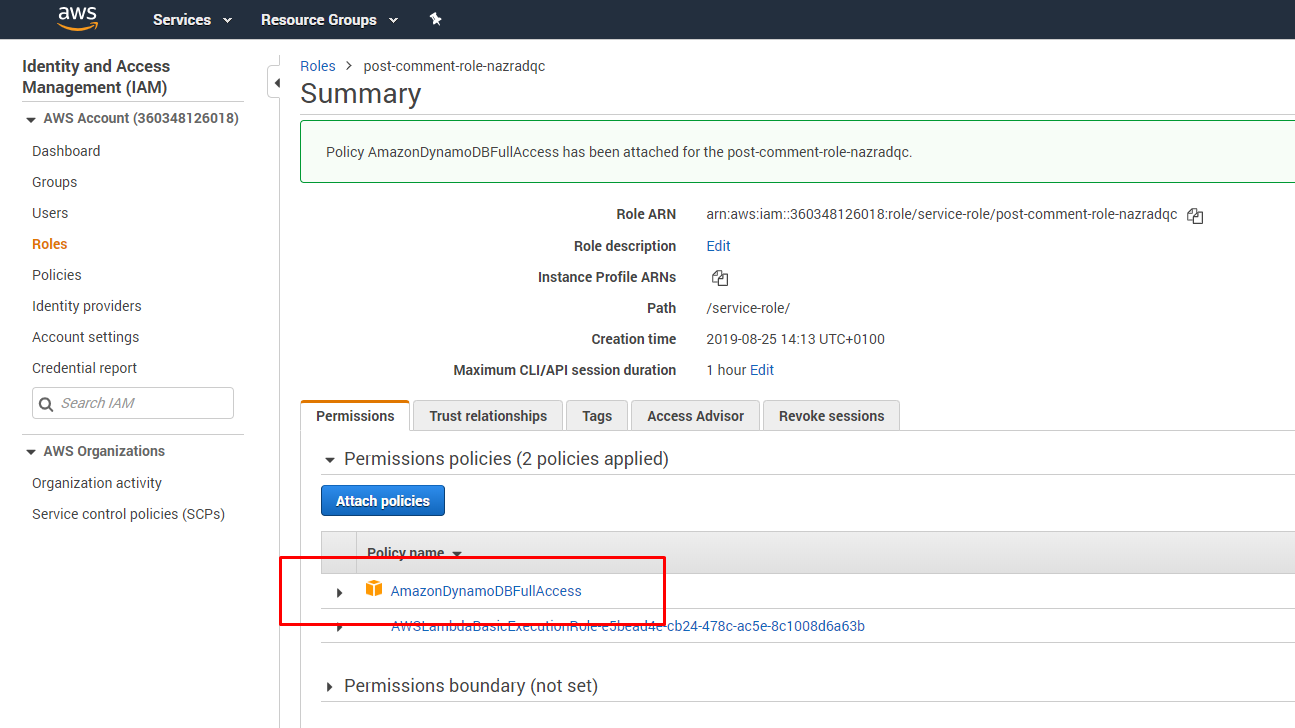Expand the AmazonDynamoDBFullAccess policy row
The width and height of the screenshot is (1295, 728).
(339, 592)
